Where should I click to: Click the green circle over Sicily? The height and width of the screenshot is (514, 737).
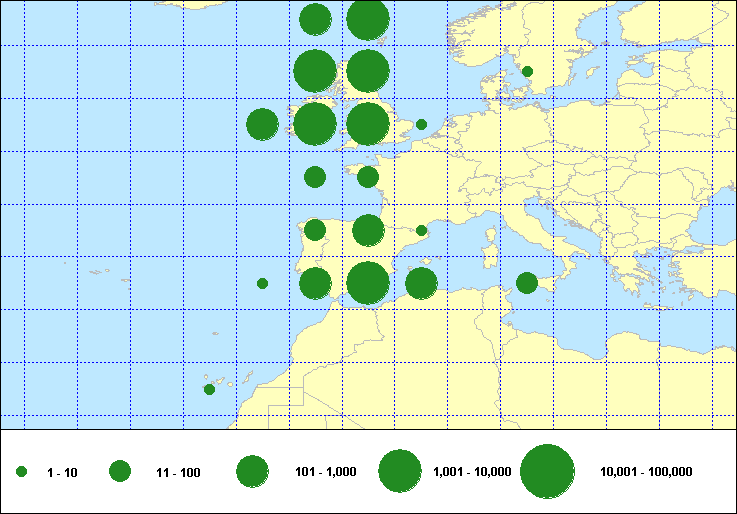[x=526, y=283]
